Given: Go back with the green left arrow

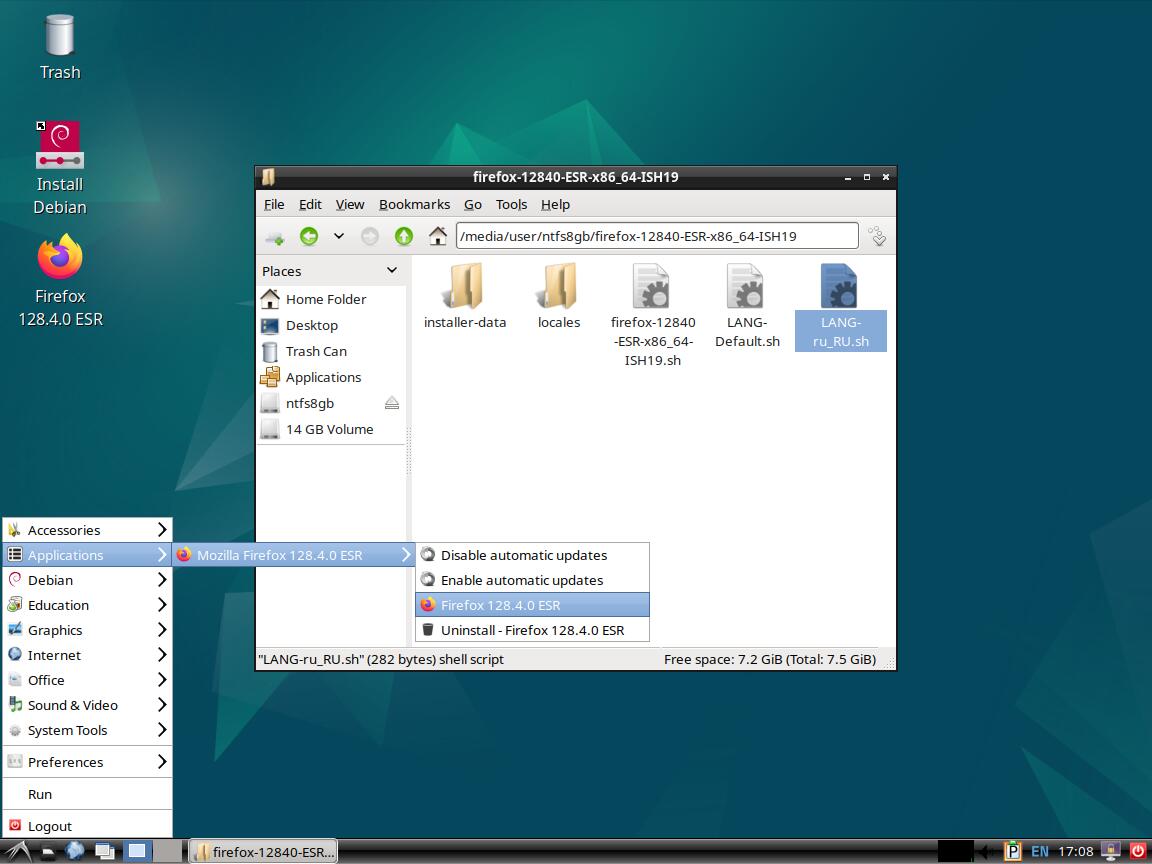Looking at the screenshot, I should (x=309, y=237).
